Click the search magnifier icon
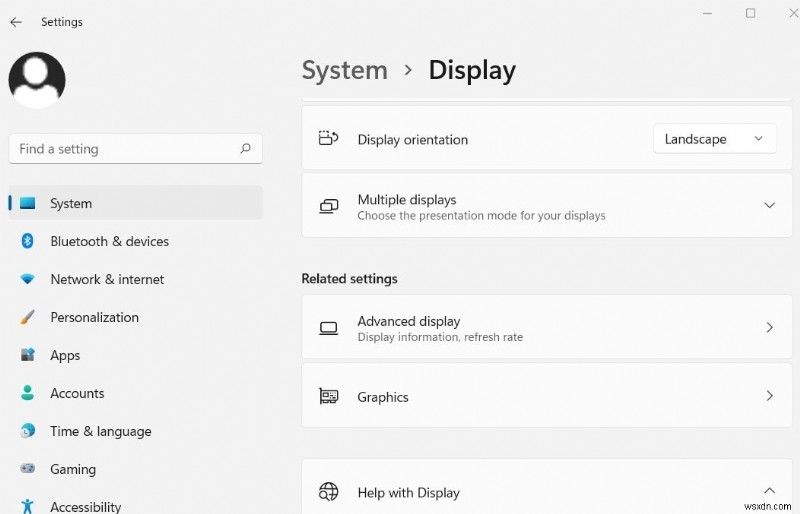This screenshot has height=514, width=800. click(x=245, y=149)
